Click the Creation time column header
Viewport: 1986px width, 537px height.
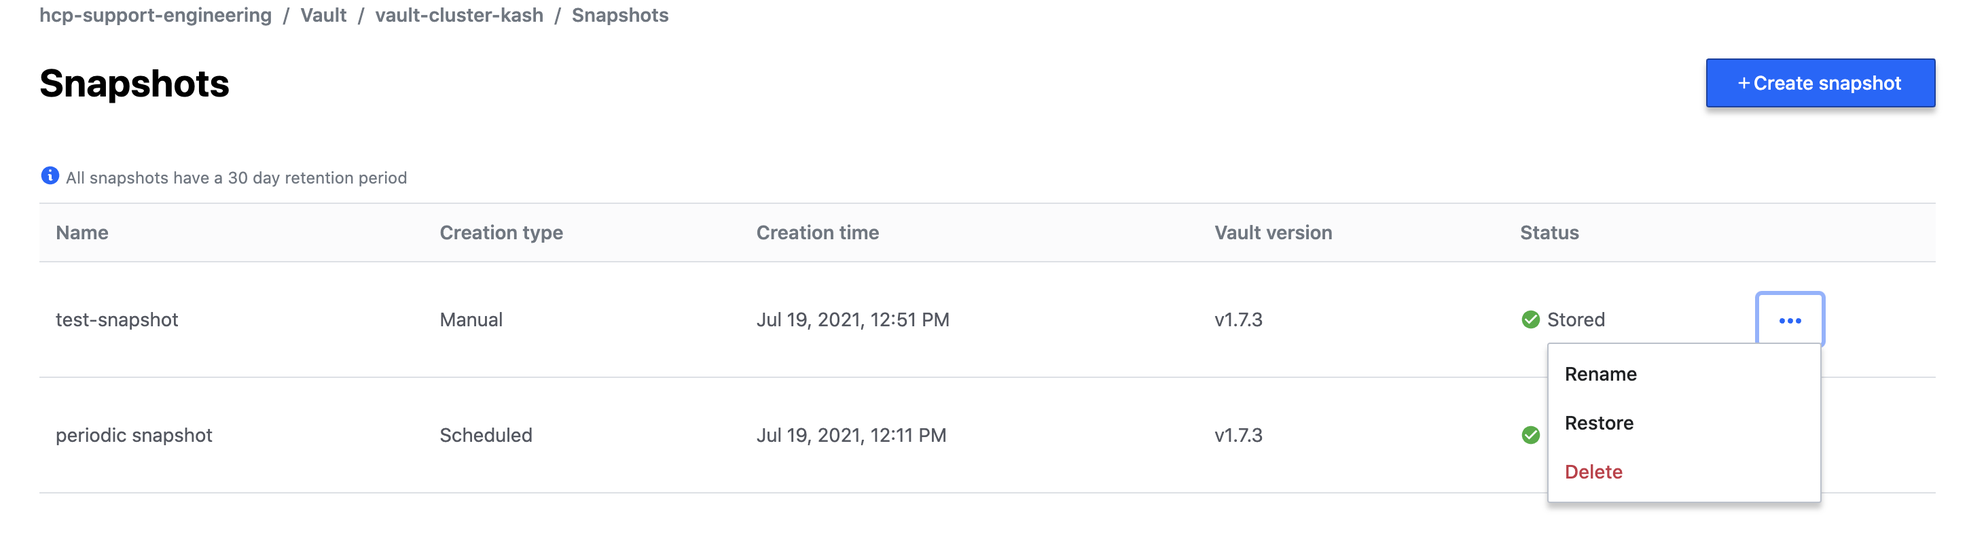tap(817, 233)
